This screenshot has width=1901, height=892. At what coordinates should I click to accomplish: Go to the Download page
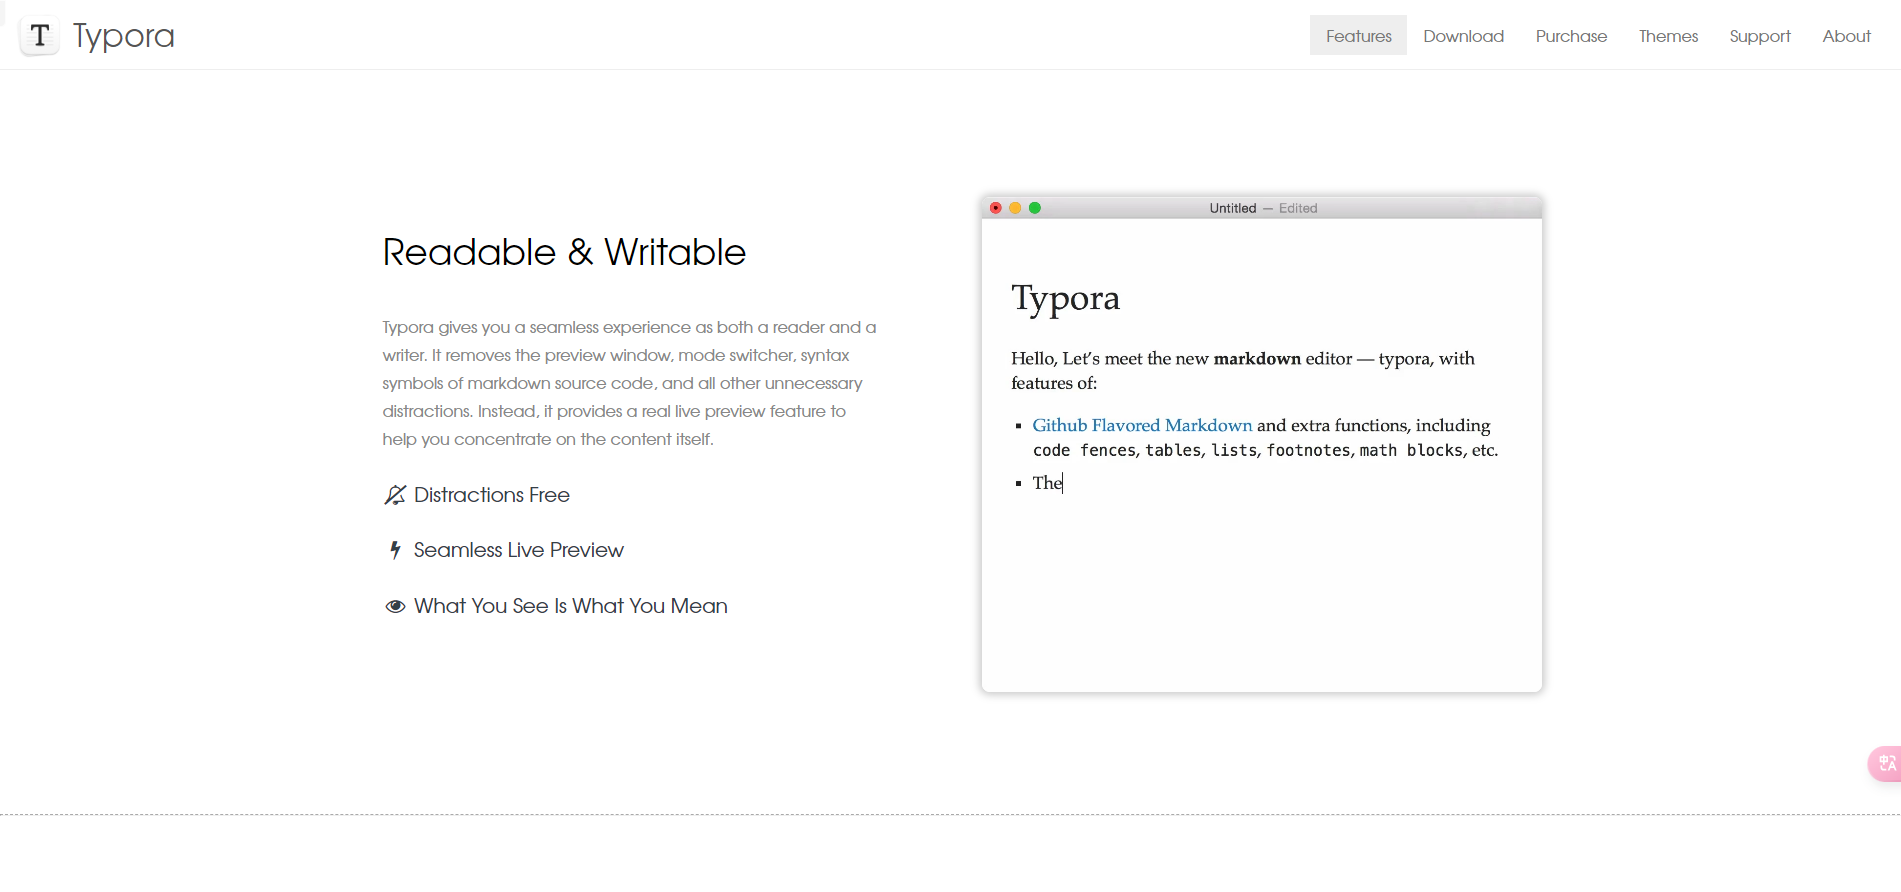[x=1463, y=36]
